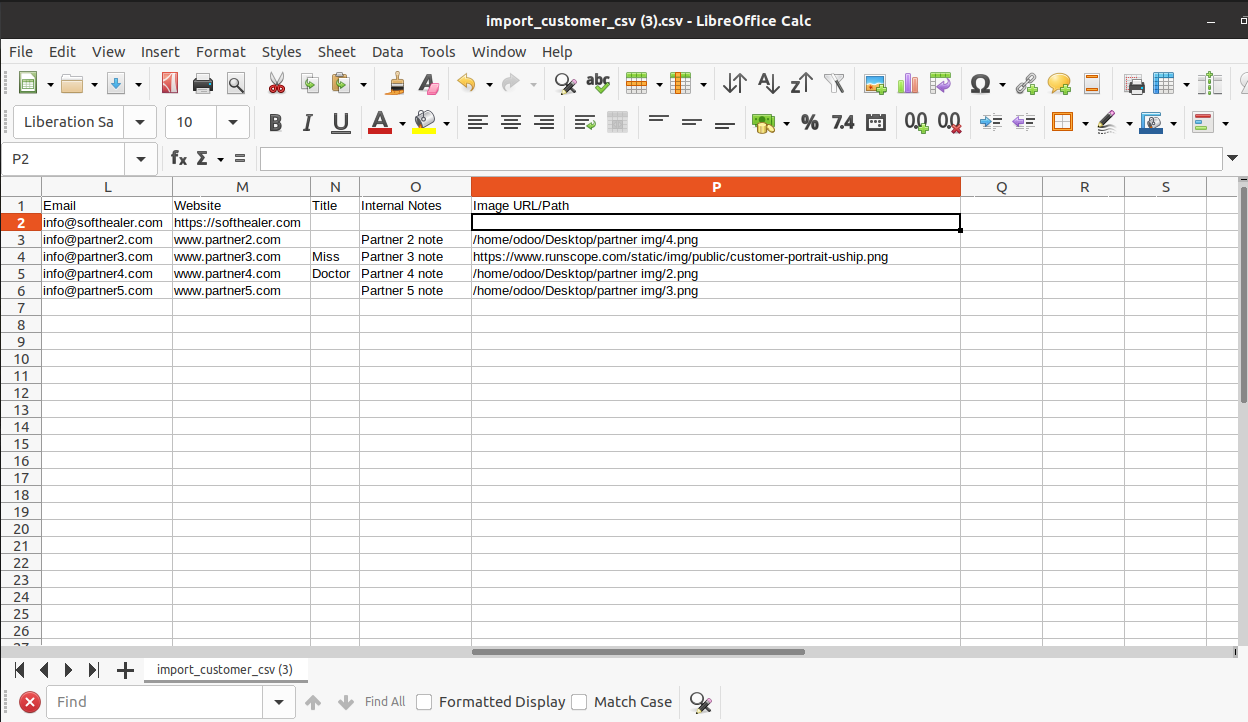
Task: Insert a chart via toolbar icon
Action: pos(908,84)
